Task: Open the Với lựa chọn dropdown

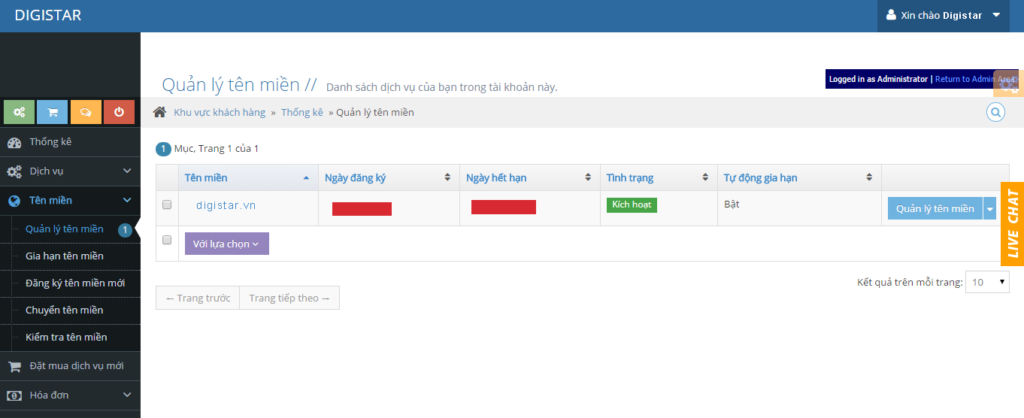Action: (226, 243)
